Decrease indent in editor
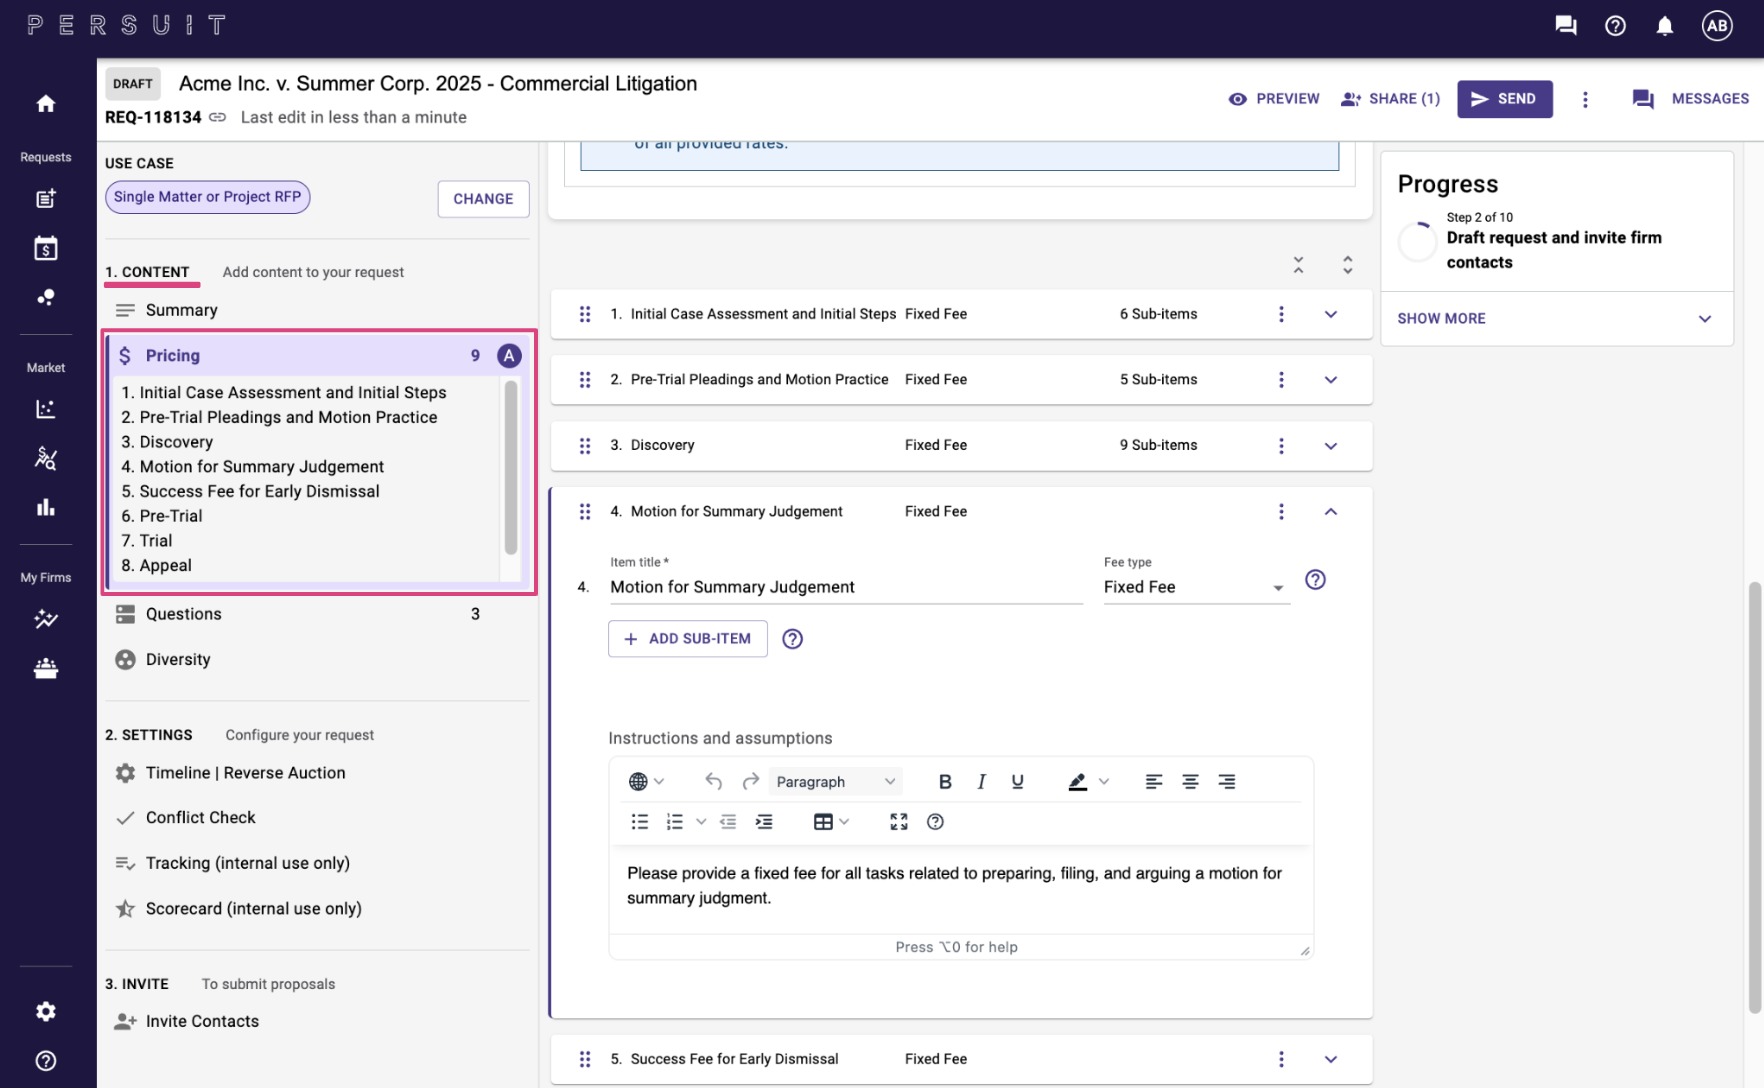Viewport: 1764px width, 1088px height. pyautogui.click(x=728, y=821)
